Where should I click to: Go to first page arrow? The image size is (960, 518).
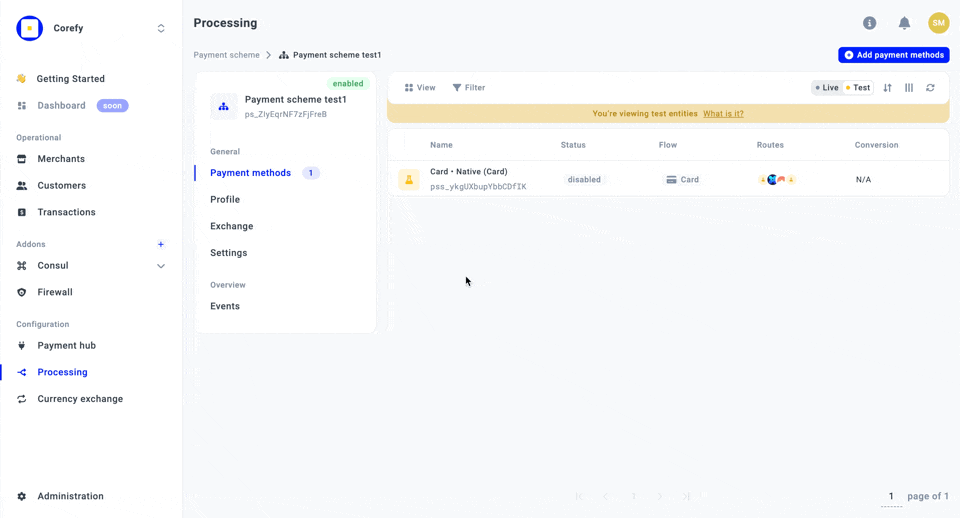579,496
